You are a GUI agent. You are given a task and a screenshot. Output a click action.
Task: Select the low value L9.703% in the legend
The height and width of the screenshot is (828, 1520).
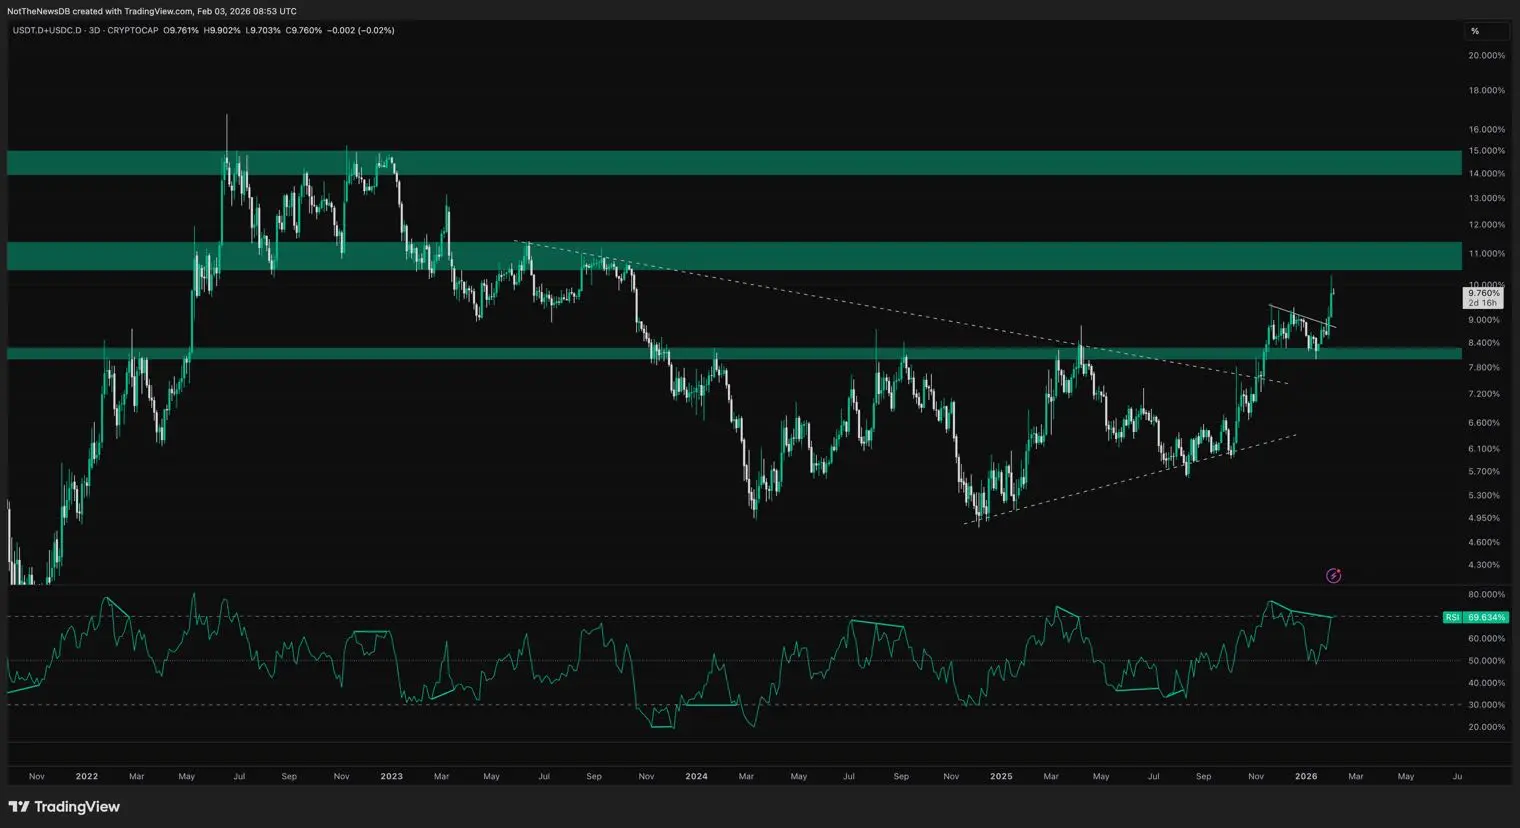[263, 30]
